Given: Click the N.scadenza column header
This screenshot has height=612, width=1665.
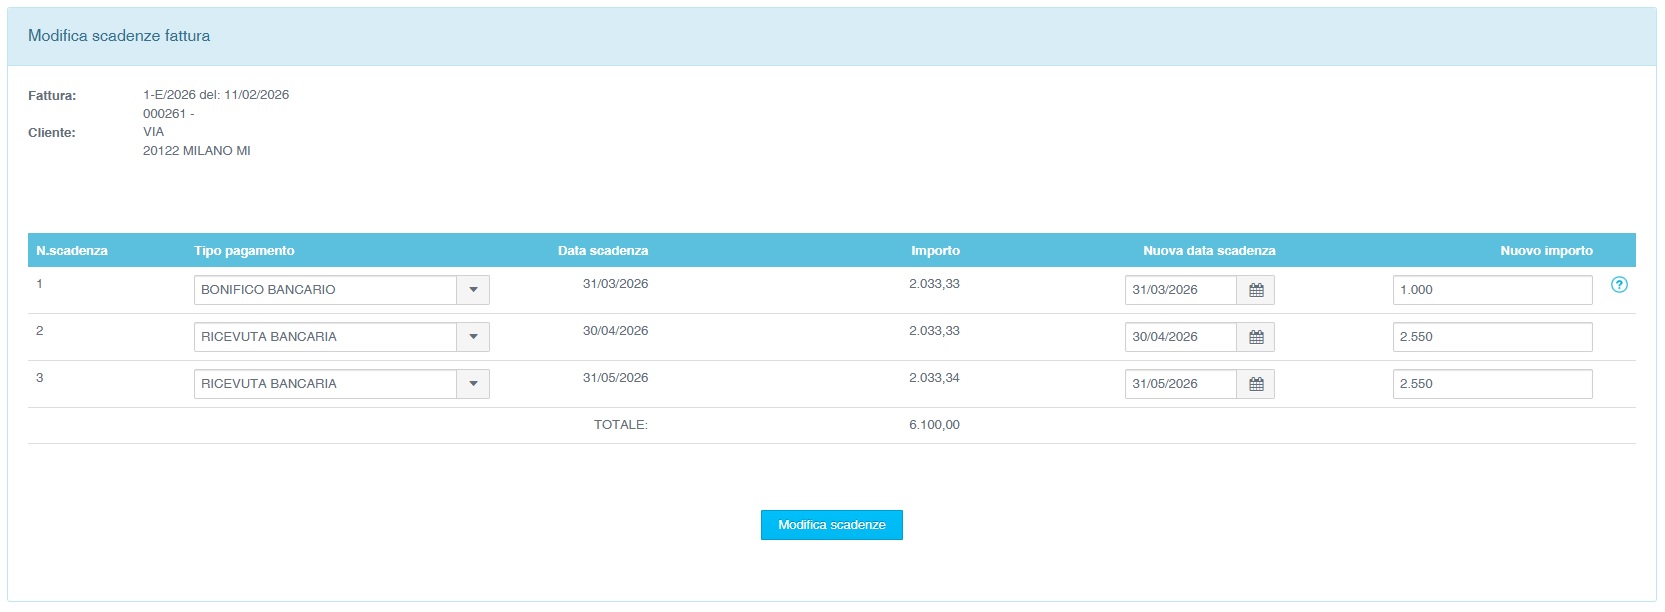Looking at the screenshot, I should (x=72, y=251).
